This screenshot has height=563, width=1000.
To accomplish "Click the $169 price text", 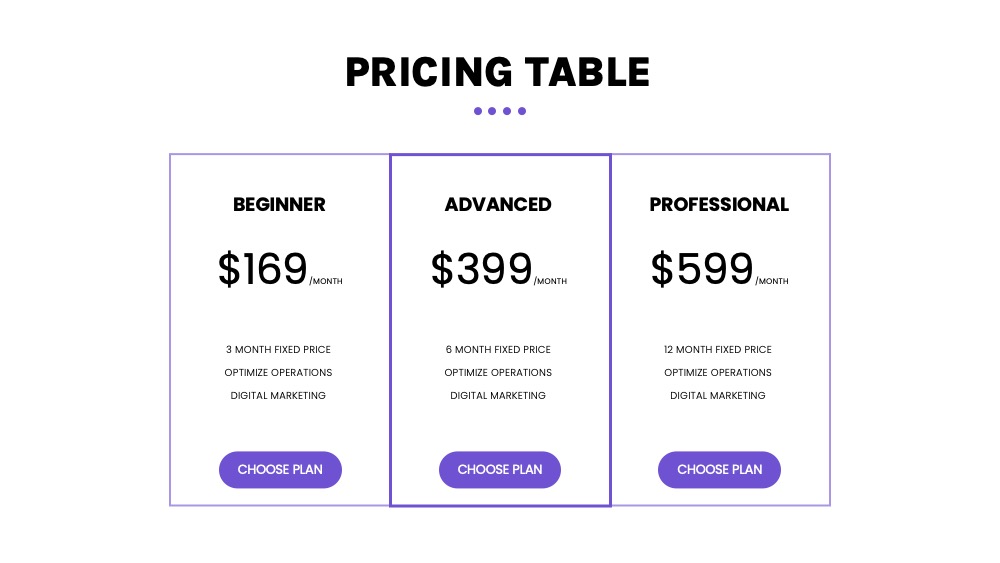I will 263,268.
